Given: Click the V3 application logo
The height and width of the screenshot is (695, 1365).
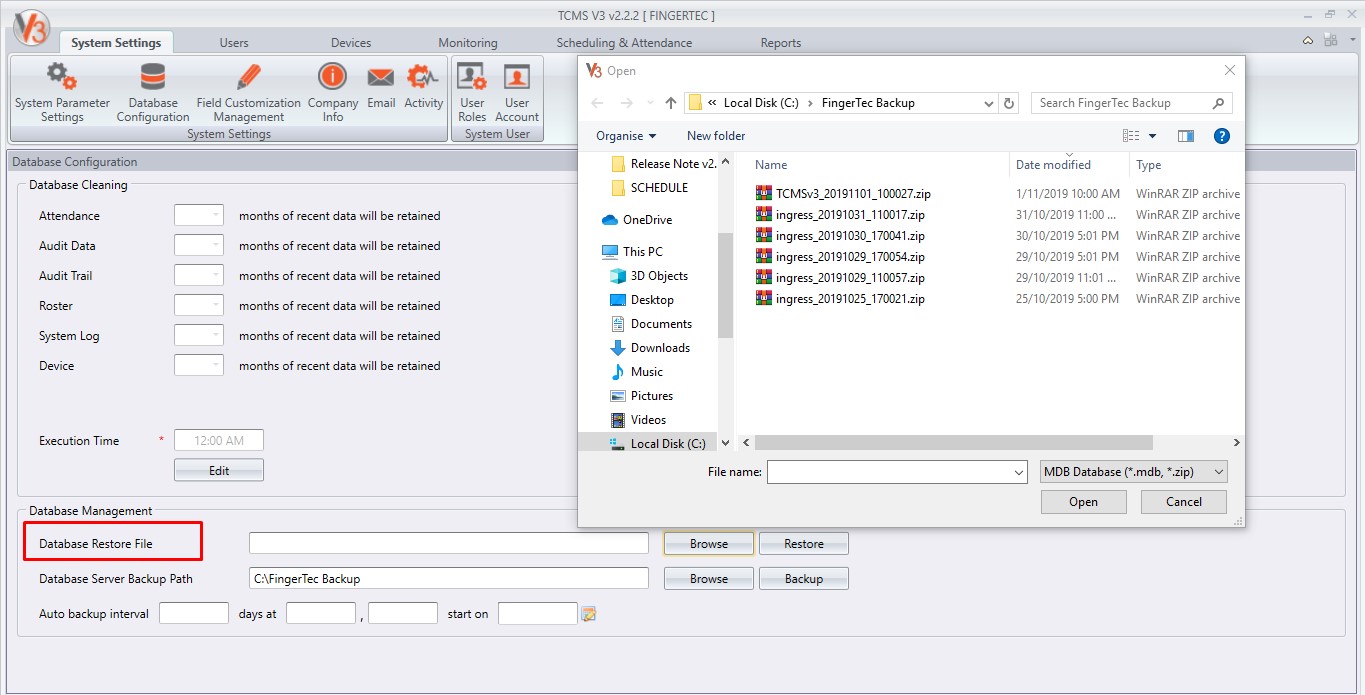Looking at the screenshot, I should pyautogui.click(x=32, y=27).
